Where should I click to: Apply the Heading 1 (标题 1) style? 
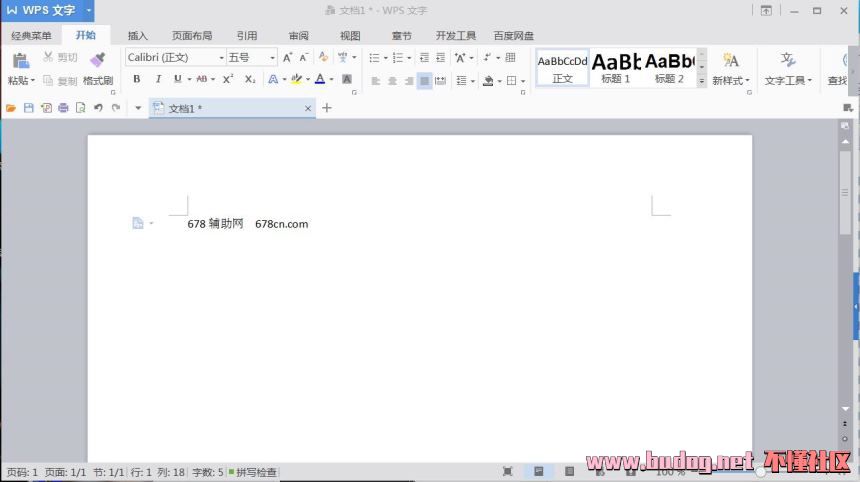616,67
